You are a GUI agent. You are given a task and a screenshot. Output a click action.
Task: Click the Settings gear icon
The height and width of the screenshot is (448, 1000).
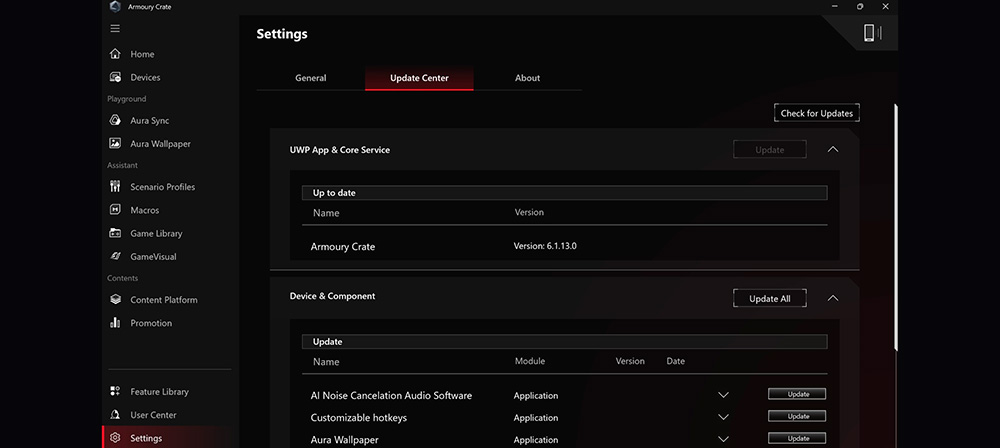[115, 438]
